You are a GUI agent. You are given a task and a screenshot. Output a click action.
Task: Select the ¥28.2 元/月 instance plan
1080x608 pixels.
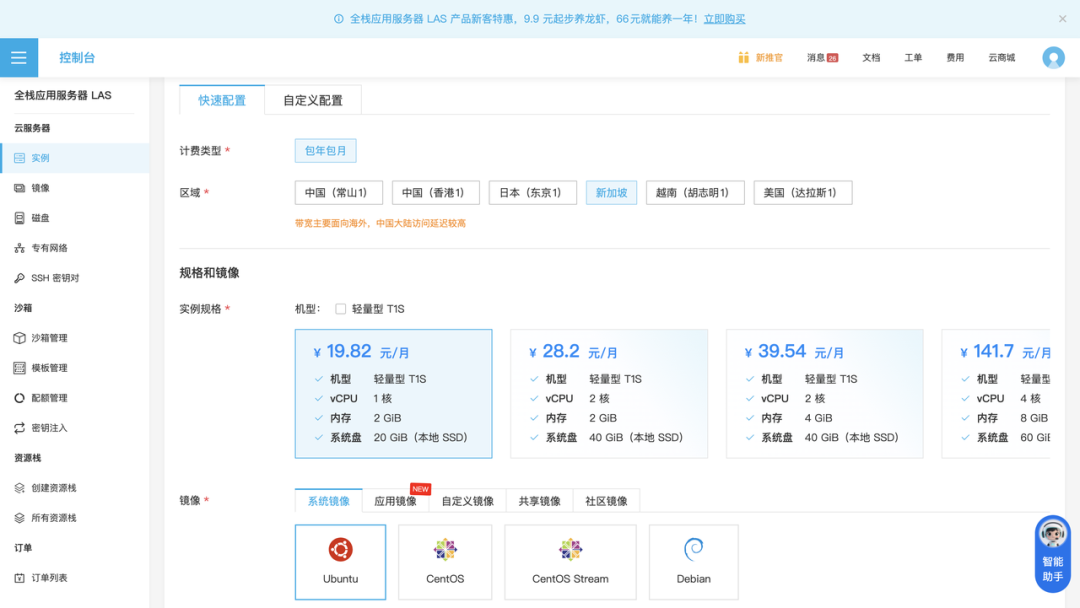point(609,394)
